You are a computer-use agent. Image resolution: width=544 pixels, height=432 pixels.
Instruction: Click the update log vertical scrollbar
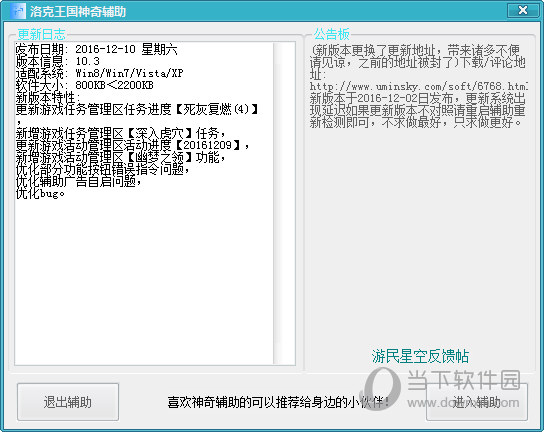284,203
